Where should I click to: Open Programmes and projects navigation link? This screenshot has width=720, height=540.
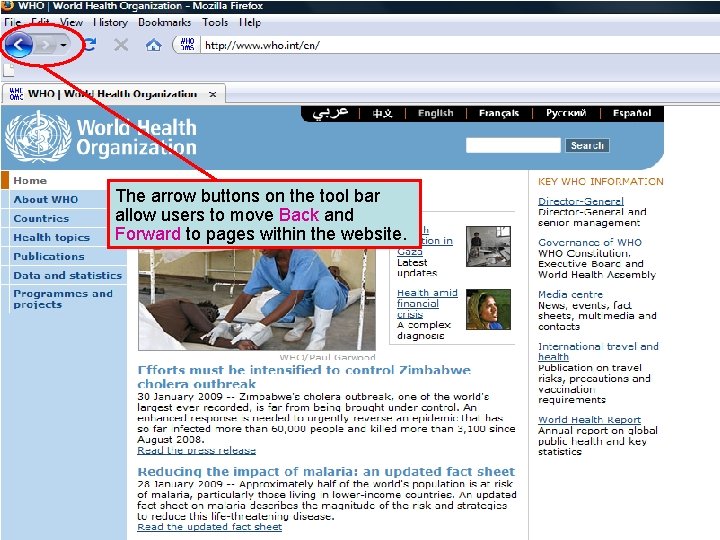(x=63, y=299)
